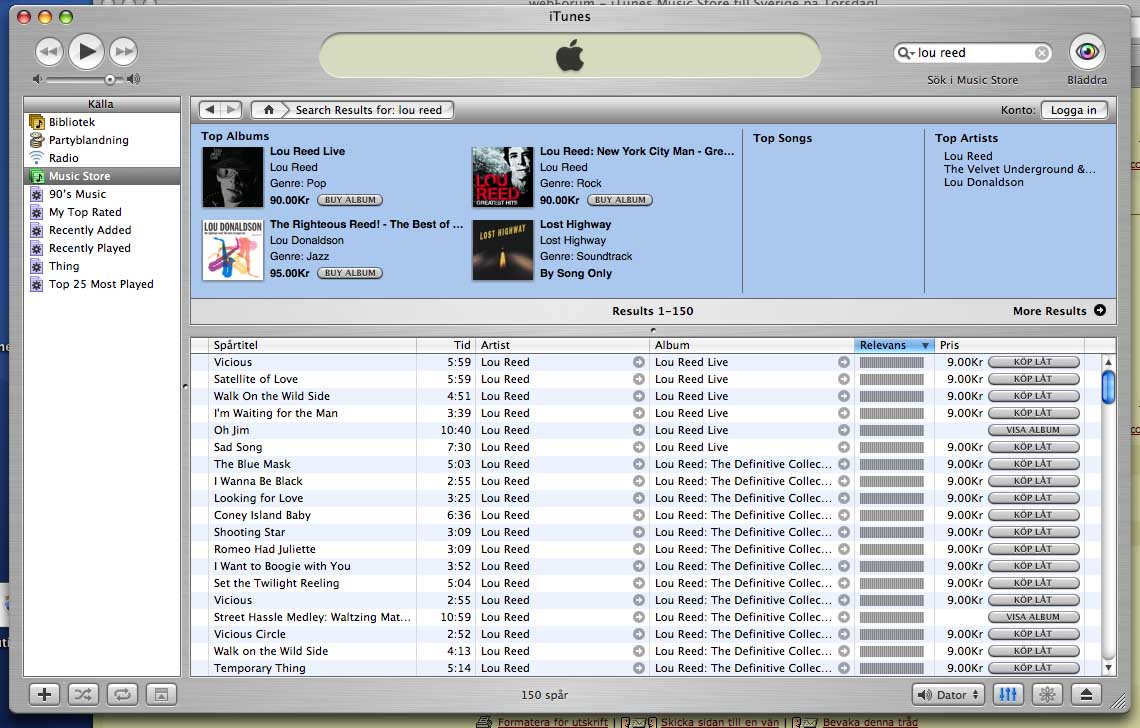This screenshot has width=1140, height=728.
Task: Buy The Righteous Reed album
Action: click(350, 273)
